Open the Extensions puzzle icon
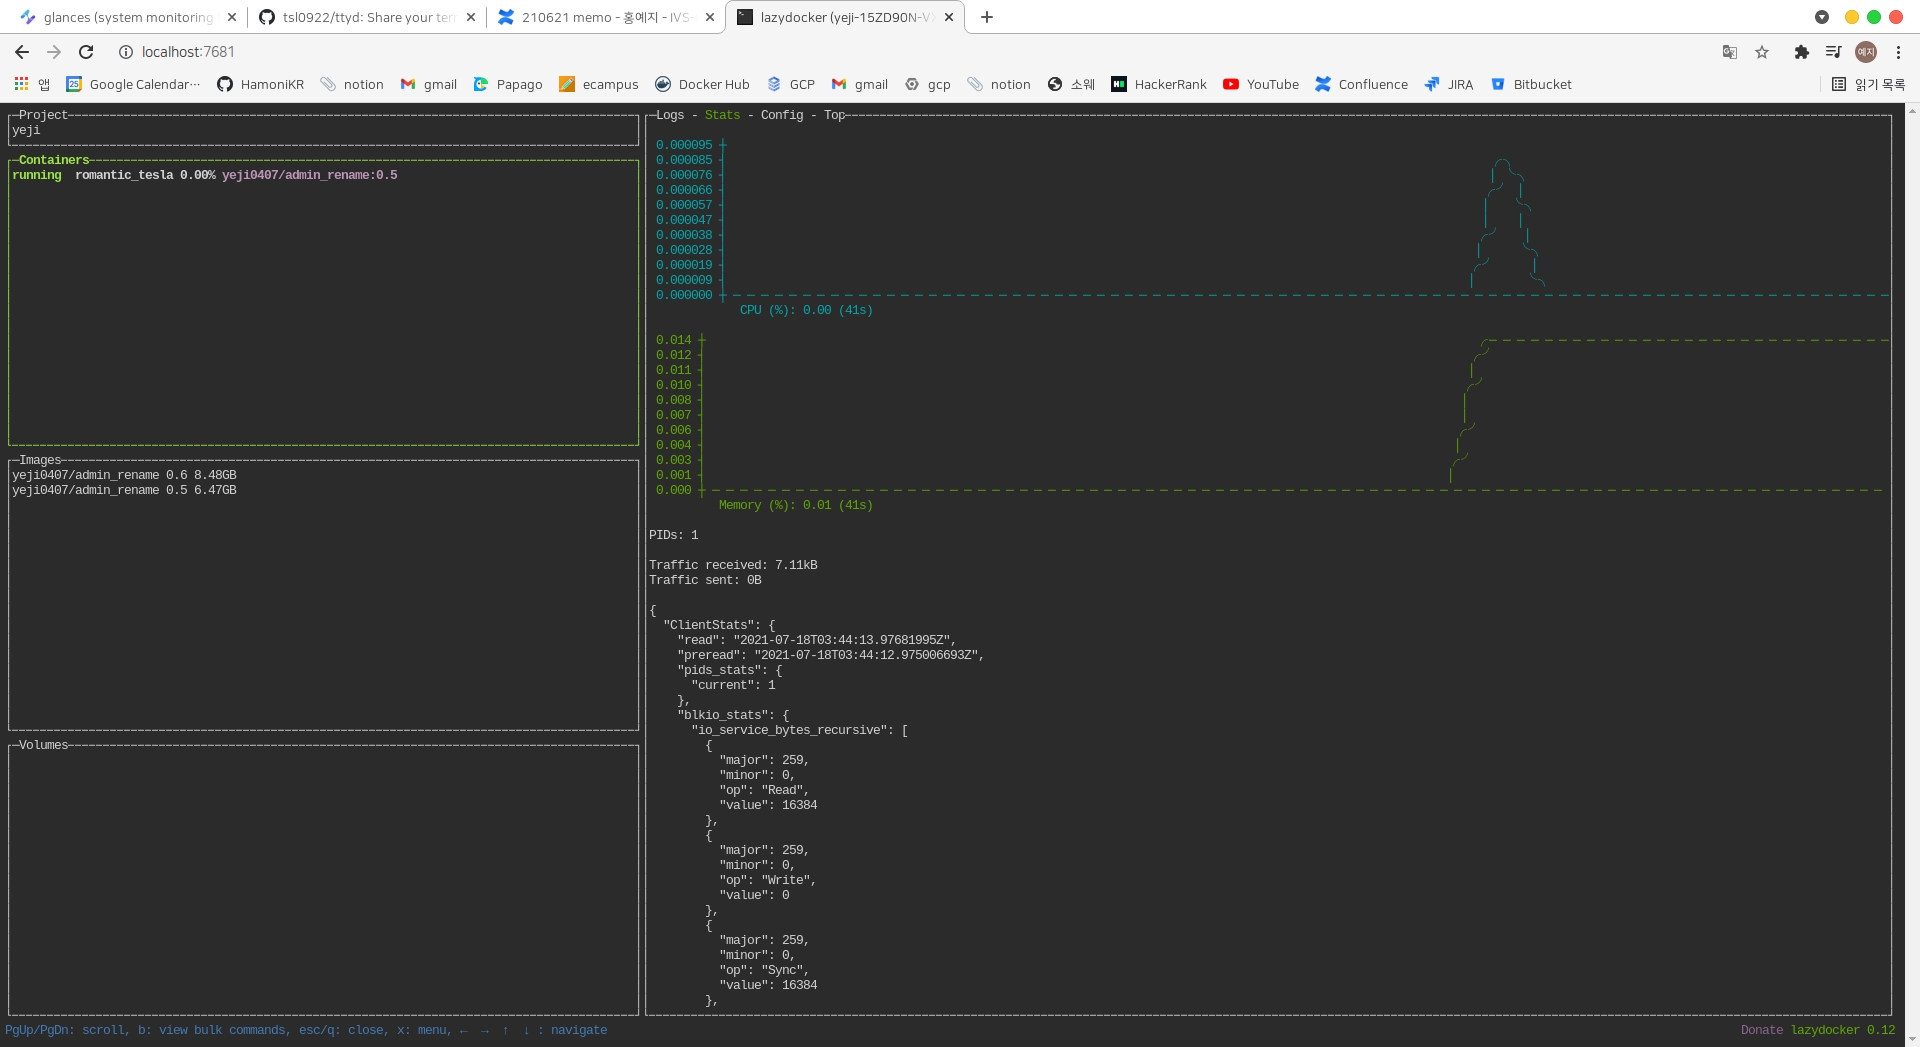Screen dimensions: 1920x1047 [x=1801, y=52]
